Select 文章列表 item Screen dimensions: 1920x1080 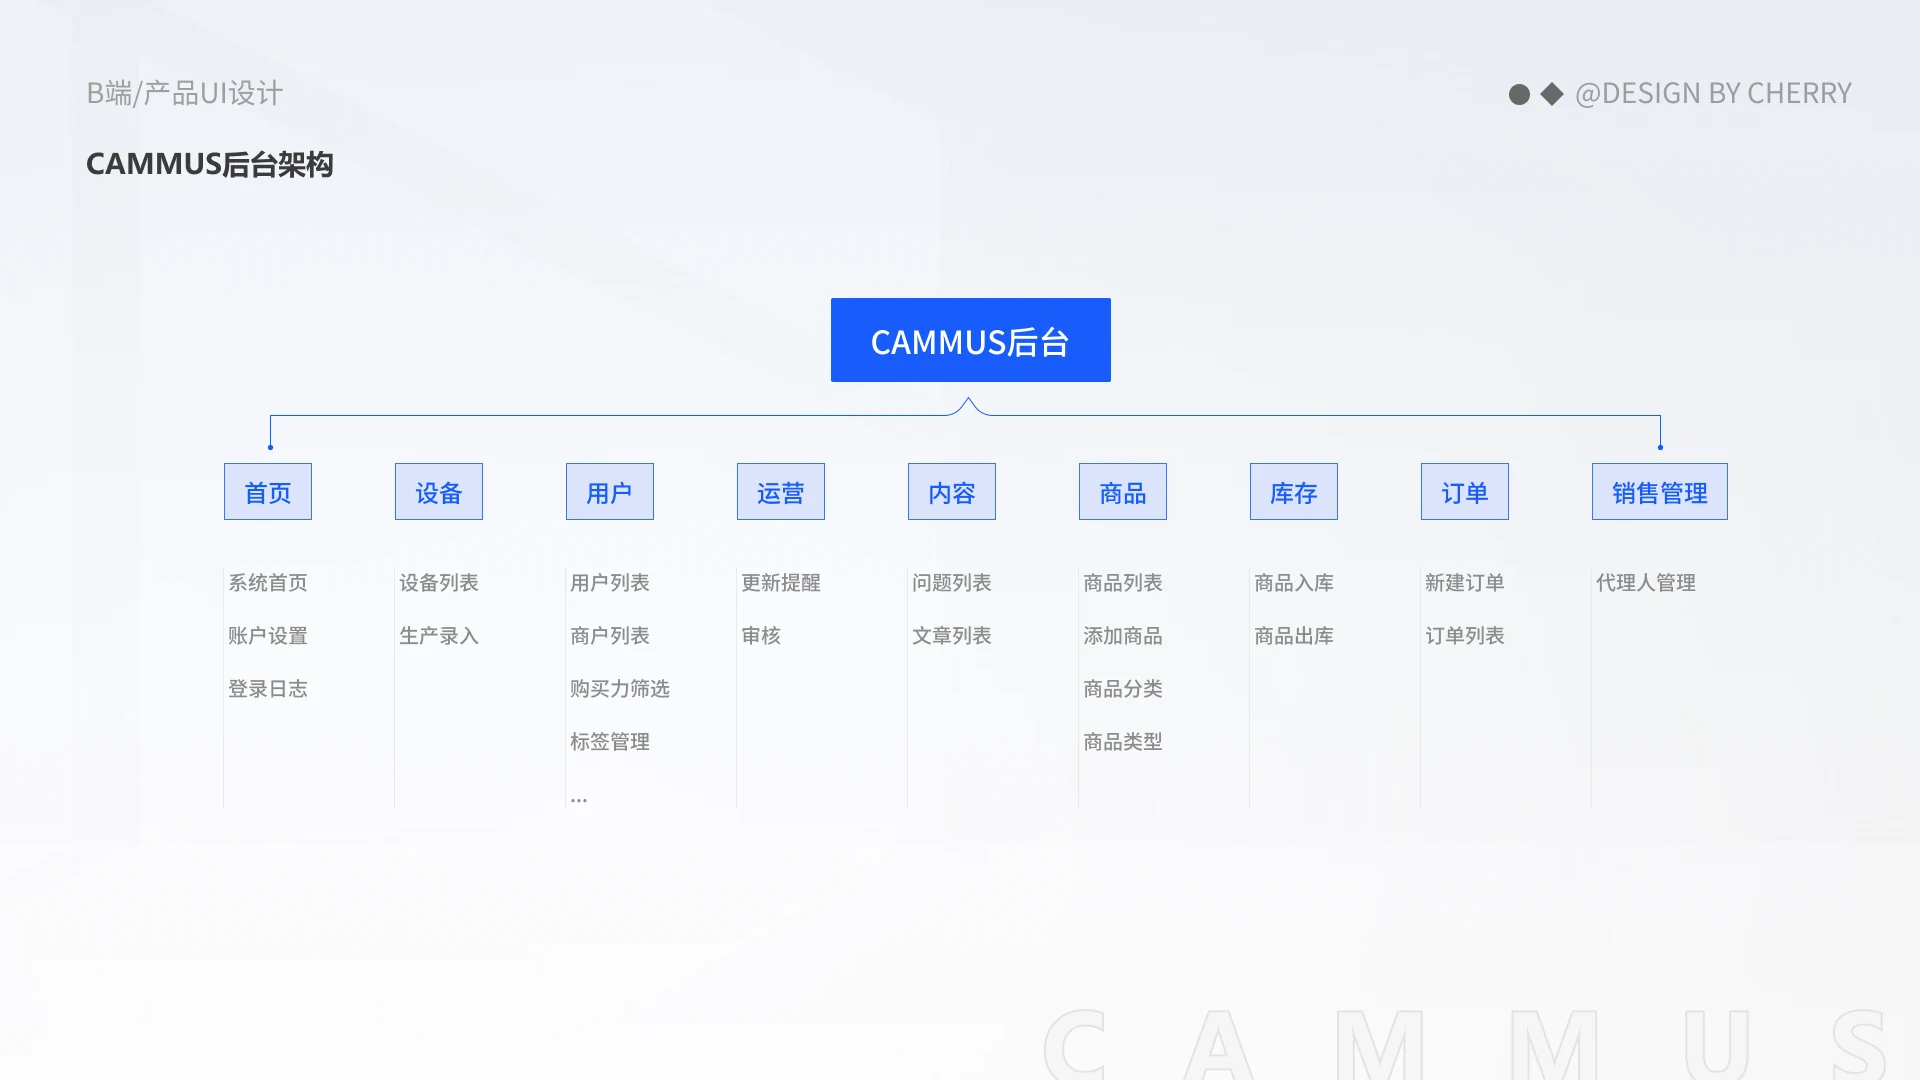click(952, 636)
